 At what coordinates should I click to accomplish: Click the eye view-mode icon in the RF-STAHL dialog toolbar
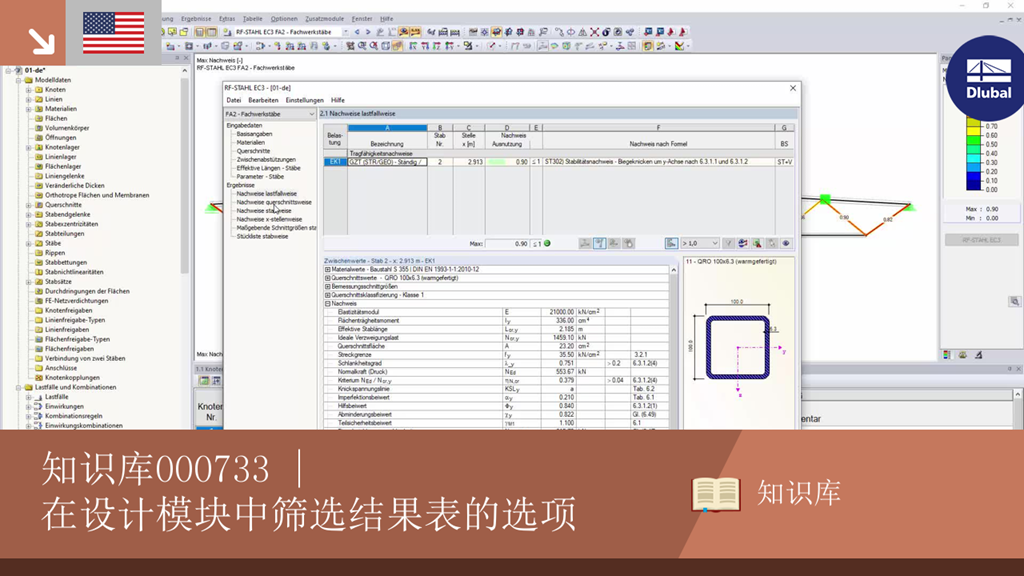(x=786, y=244)
